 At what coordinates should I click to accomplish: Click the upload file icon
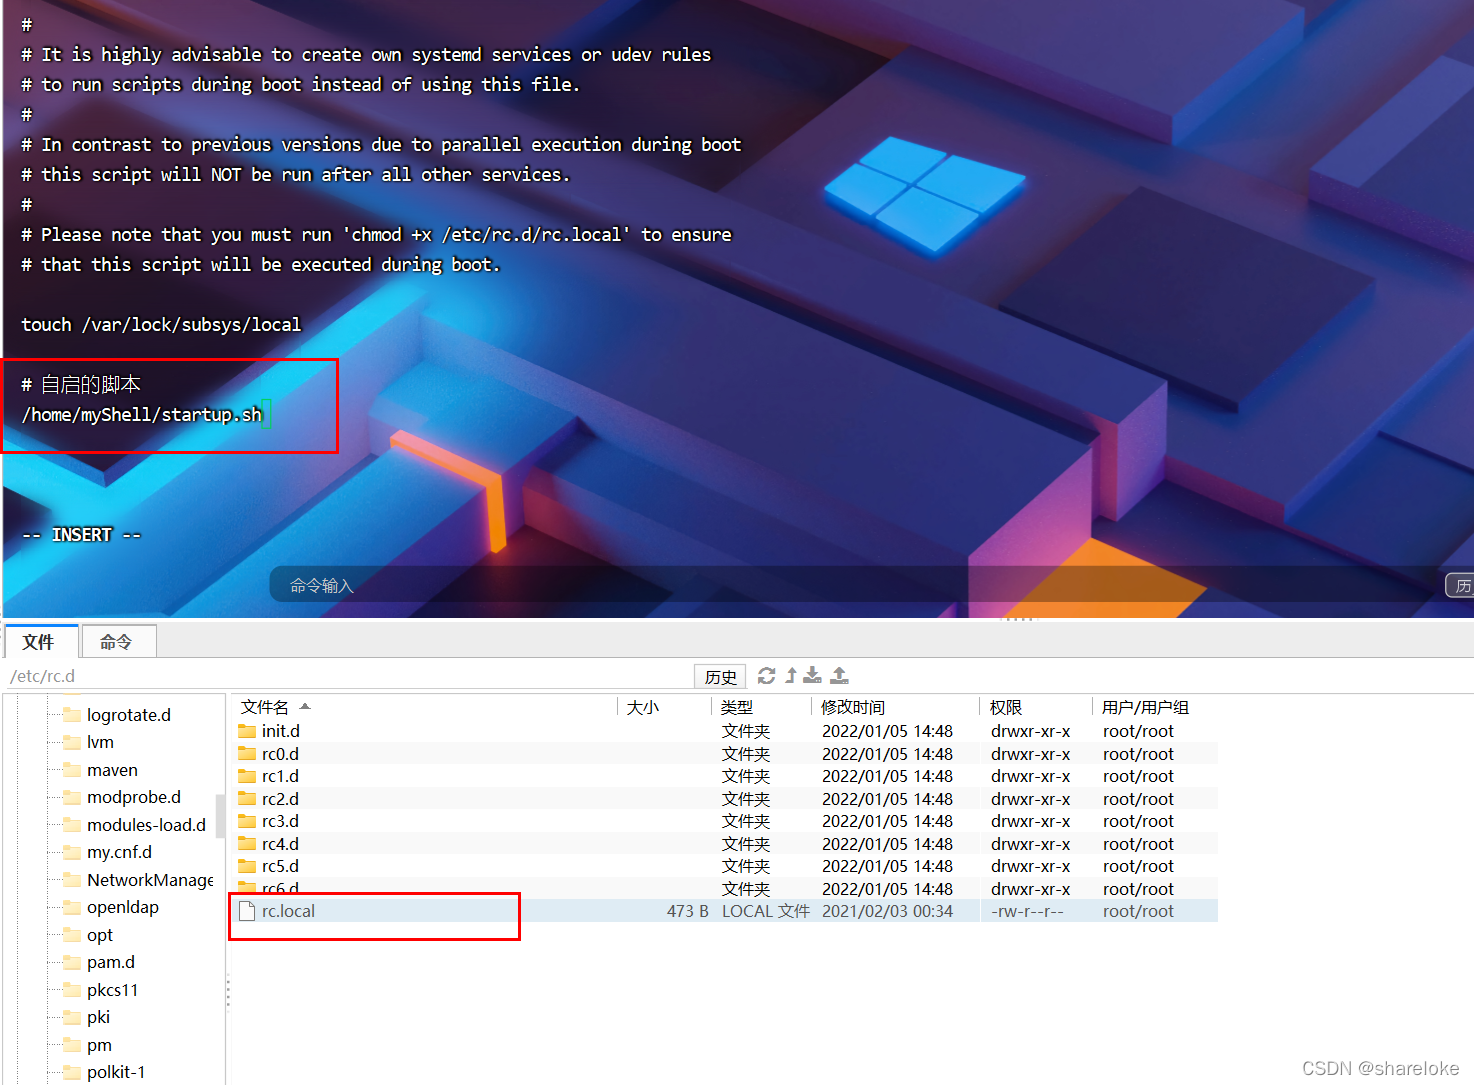click(x=840, y=676)
